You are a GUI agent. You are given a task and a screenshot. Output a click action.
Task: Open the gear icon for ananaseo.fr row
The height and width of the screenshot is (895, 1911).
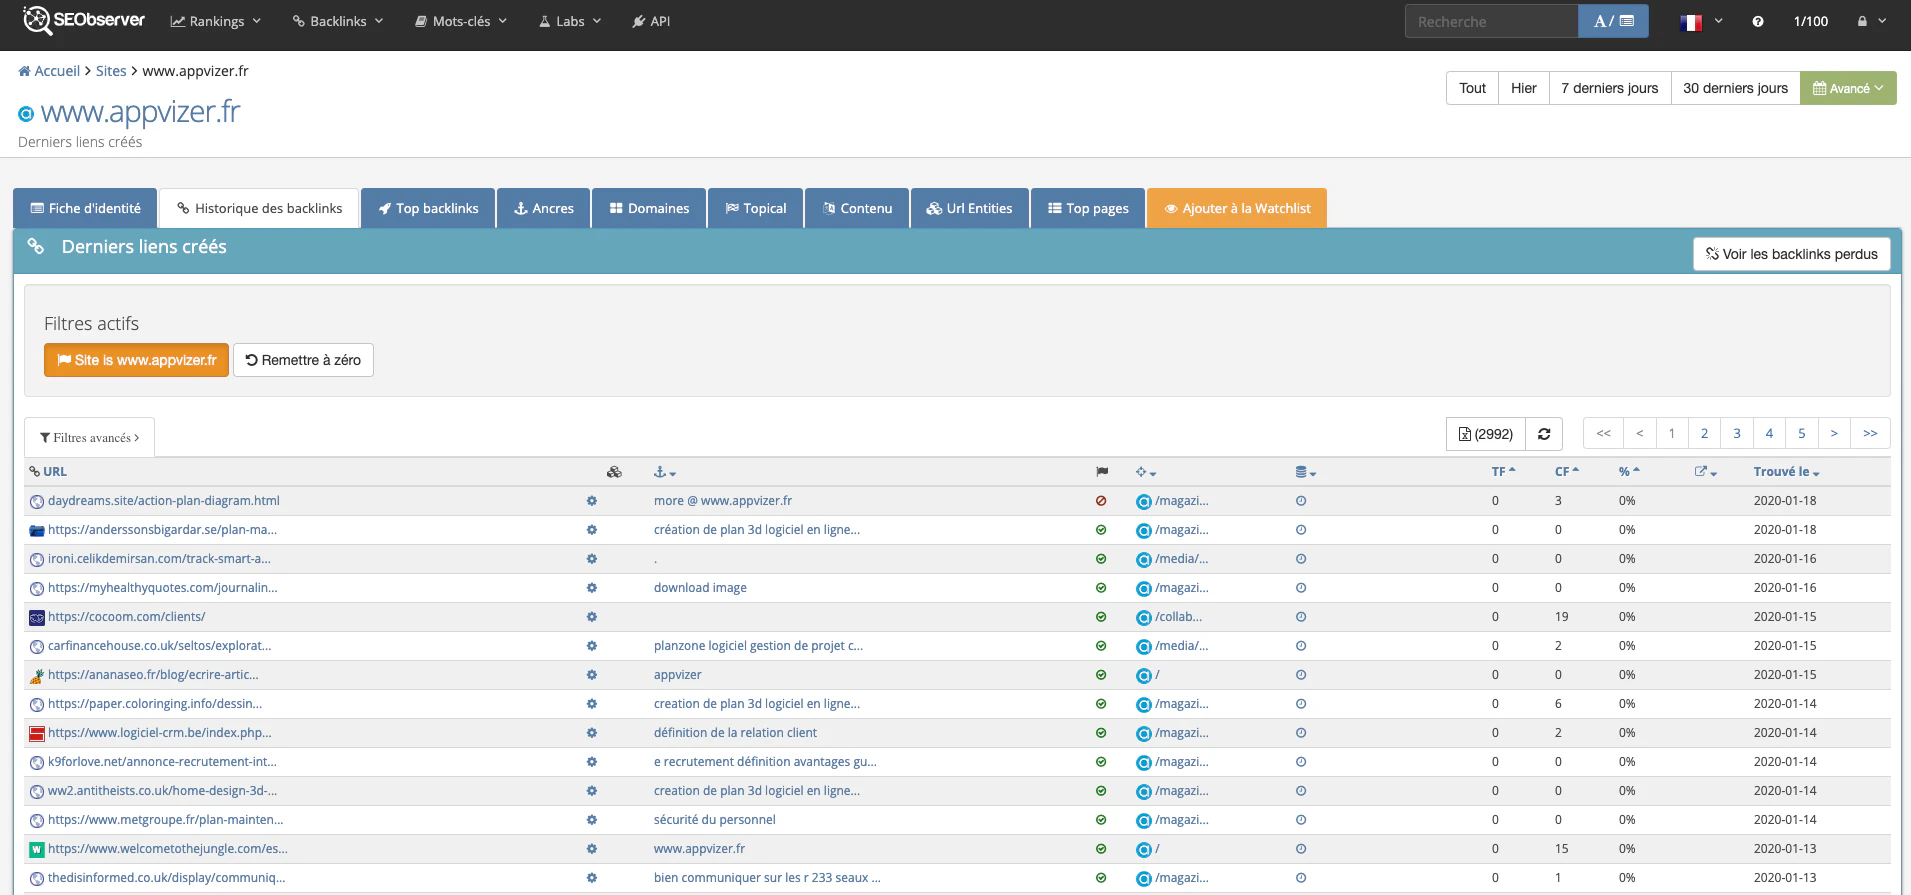pos(592,675)
